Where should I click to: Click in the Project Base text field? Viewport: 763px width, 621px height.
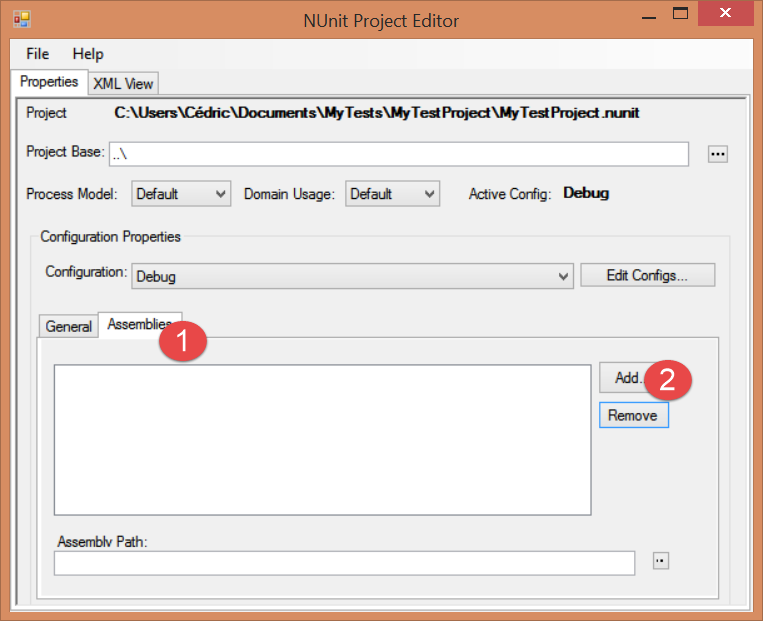(x=399, y=154)
